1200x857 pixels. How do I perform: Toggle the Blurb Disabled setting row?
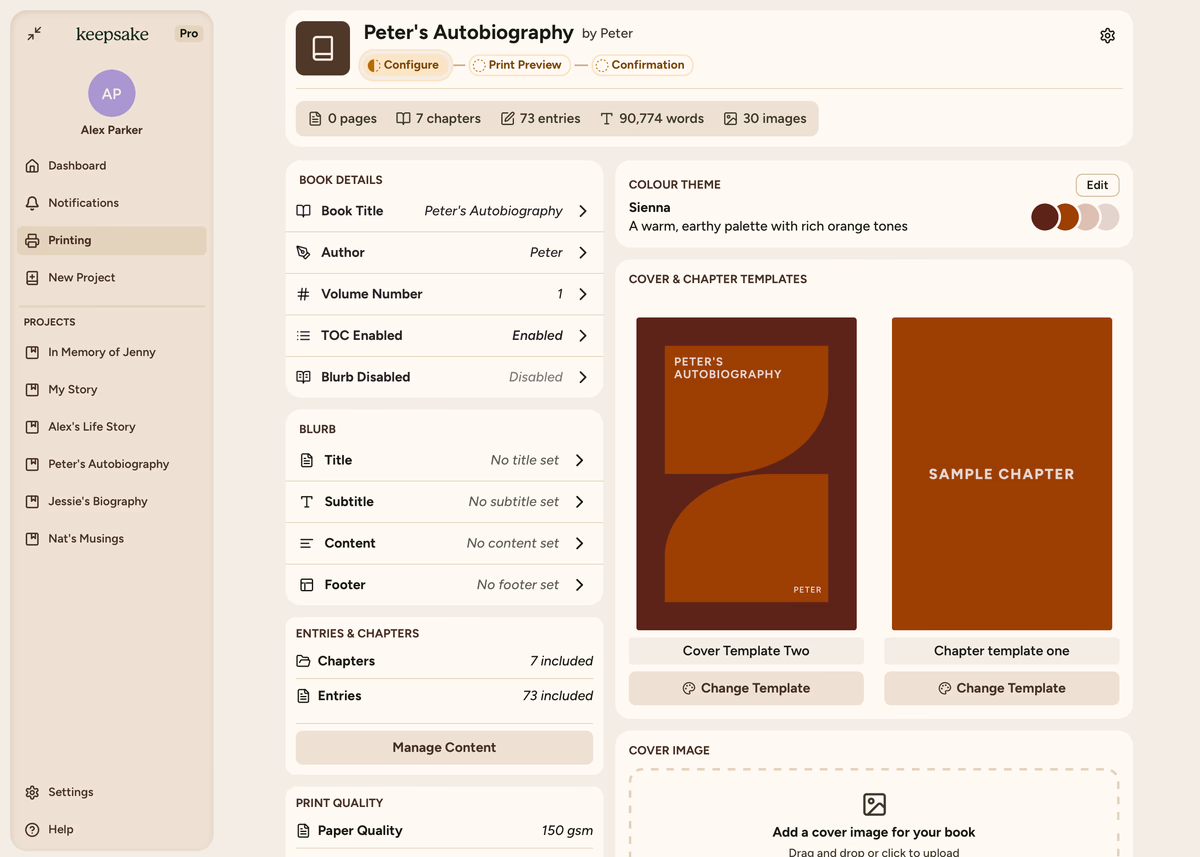click(x=444, y=377)
